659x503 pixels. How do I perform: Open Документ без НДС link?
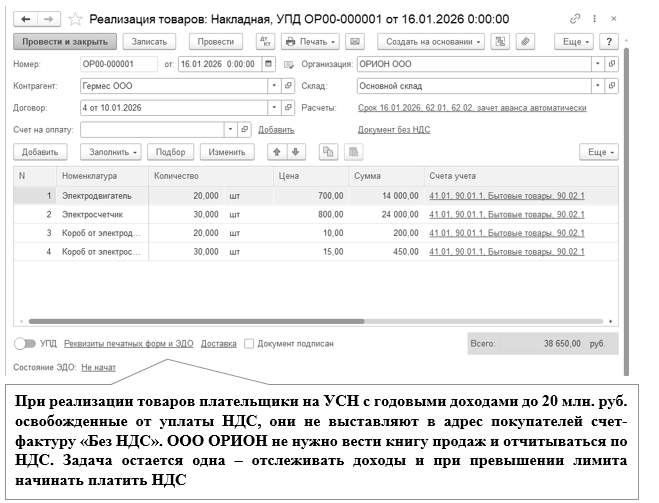coord(394,130)
